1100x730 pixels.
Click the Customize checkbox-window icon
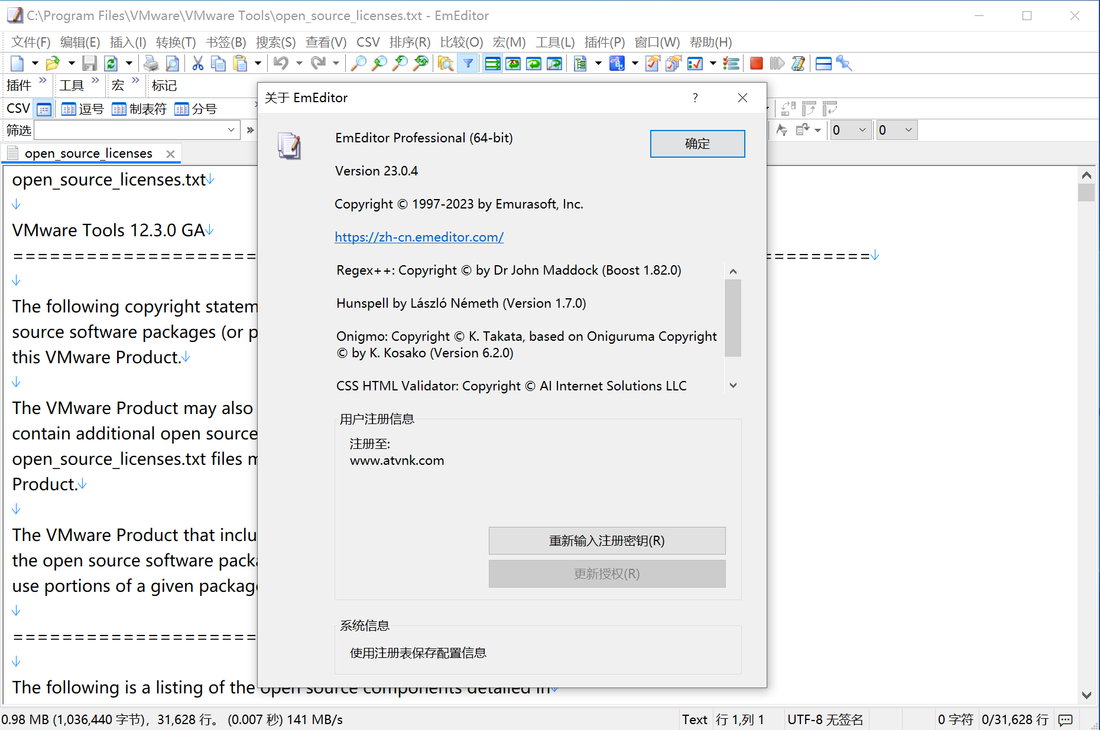pos(695,64)
